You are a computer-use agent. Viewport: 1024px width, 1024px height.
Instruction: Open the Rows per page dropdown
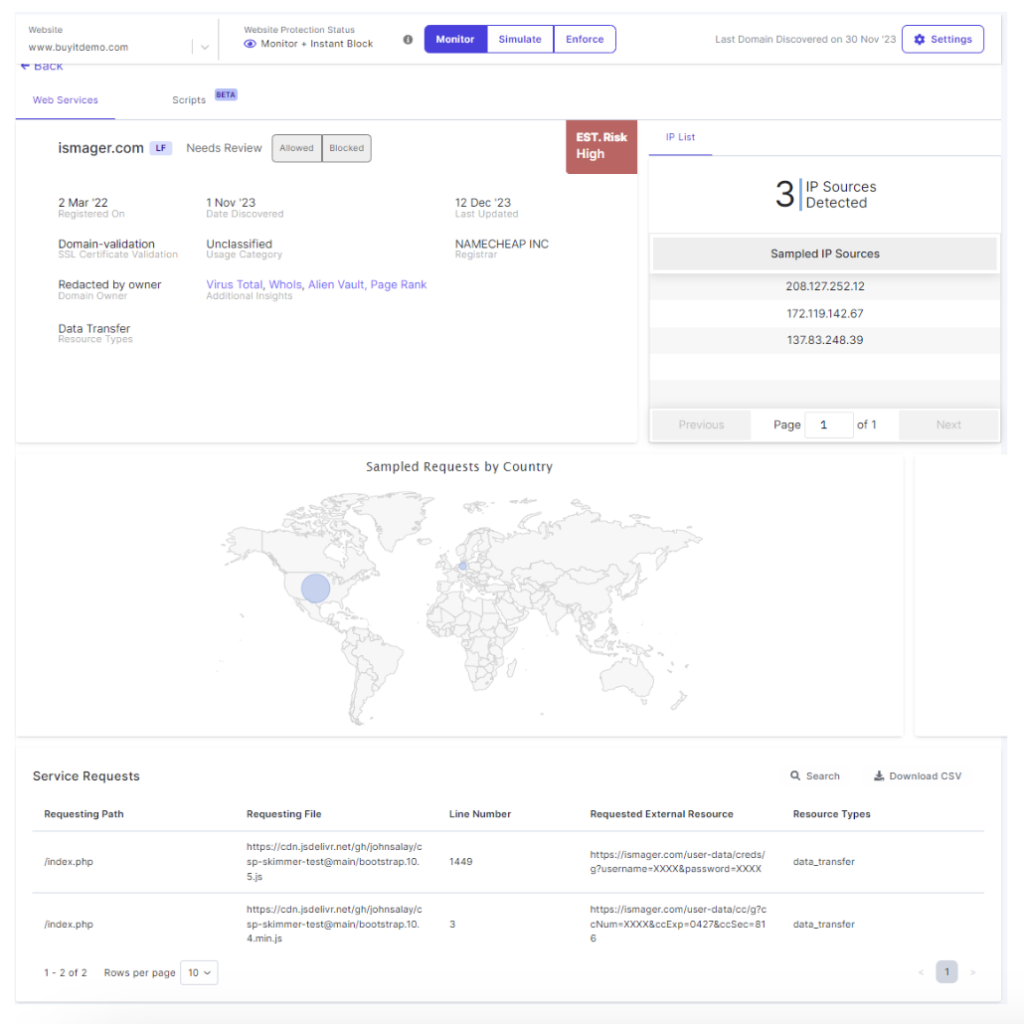point(198,972)
